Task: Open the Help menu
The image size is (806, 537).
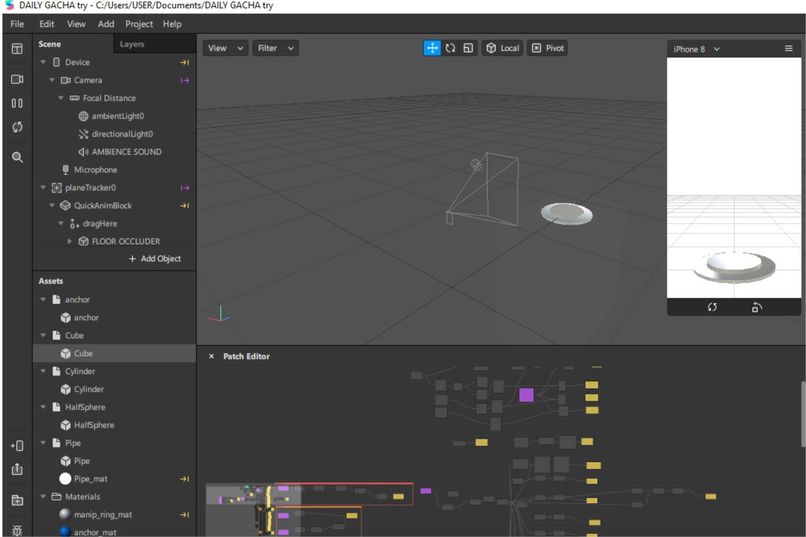Action: click(172, 24)
